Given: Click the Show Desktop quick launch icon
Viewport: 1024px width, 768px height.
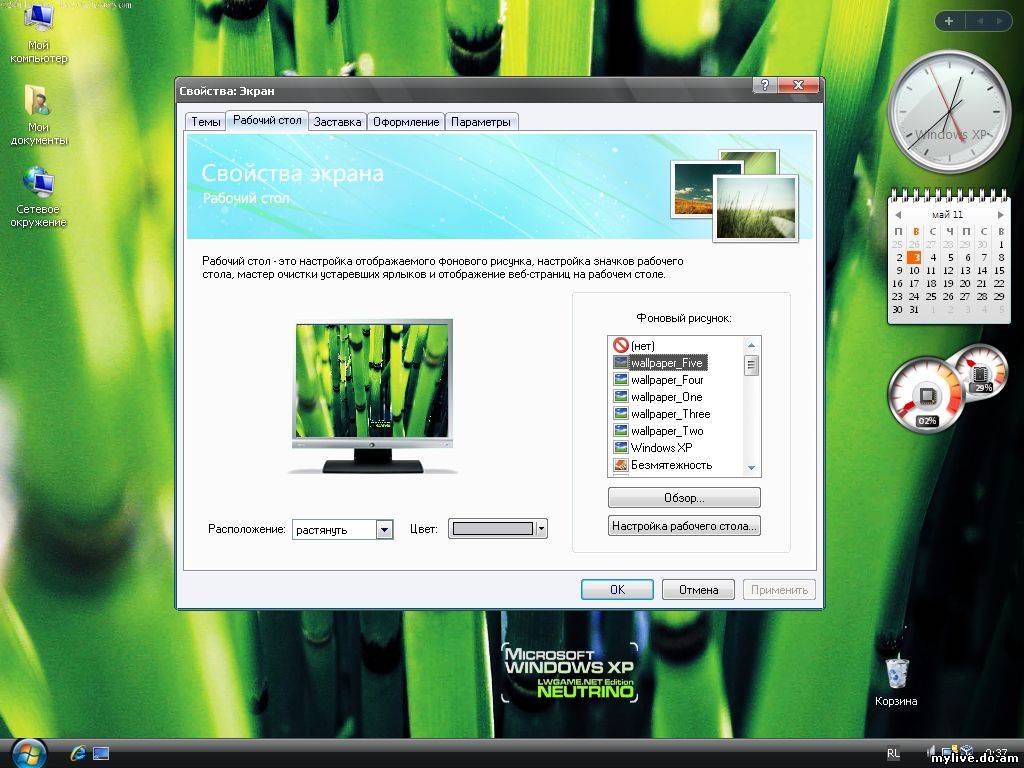Looking at the screenshot, I should pos(101,753).
